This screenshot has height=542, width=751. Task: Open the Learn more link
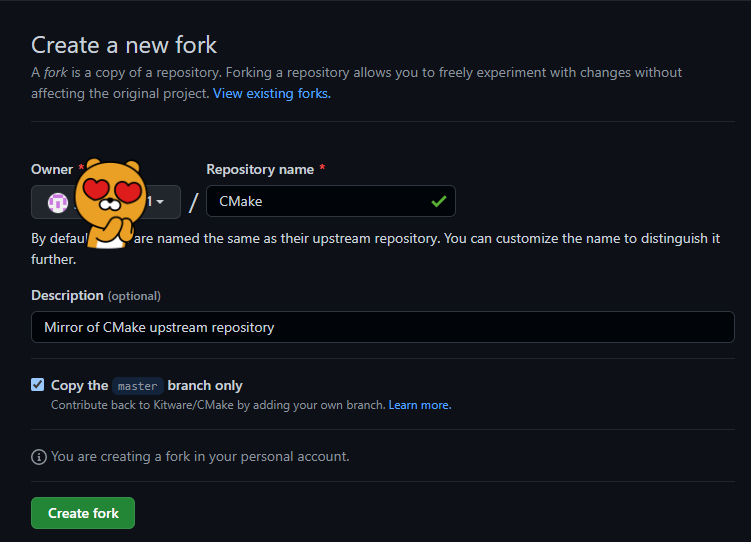[x=420, y=405]
